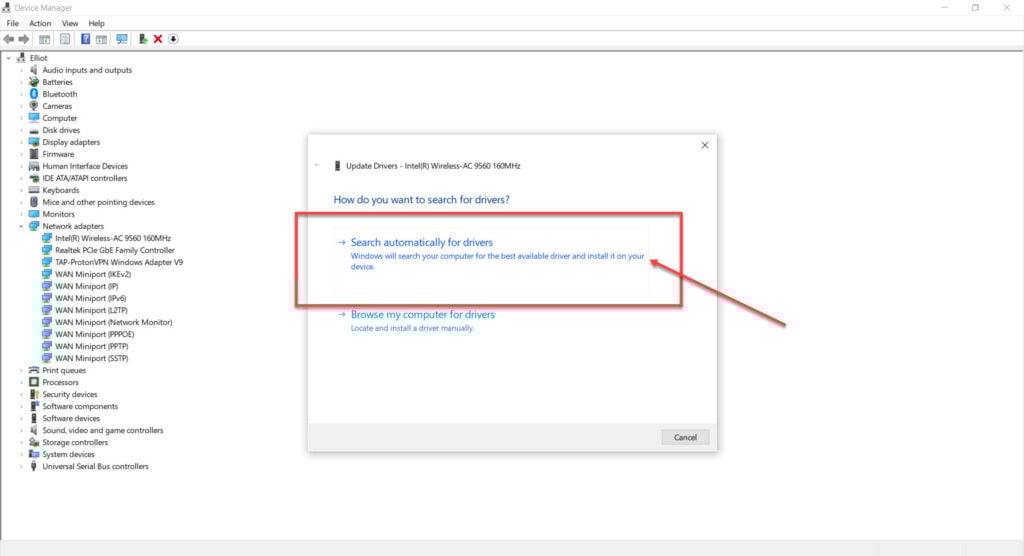Select WAN Miniport (L2TP)
Screen dimensions: 1024x556
click(91, 310)
